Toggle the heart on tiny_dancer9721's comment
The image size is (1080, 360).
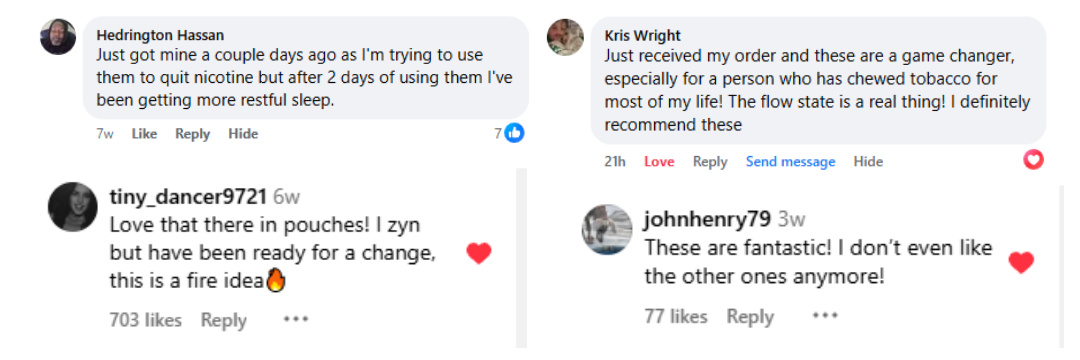[x=479, y=254]
